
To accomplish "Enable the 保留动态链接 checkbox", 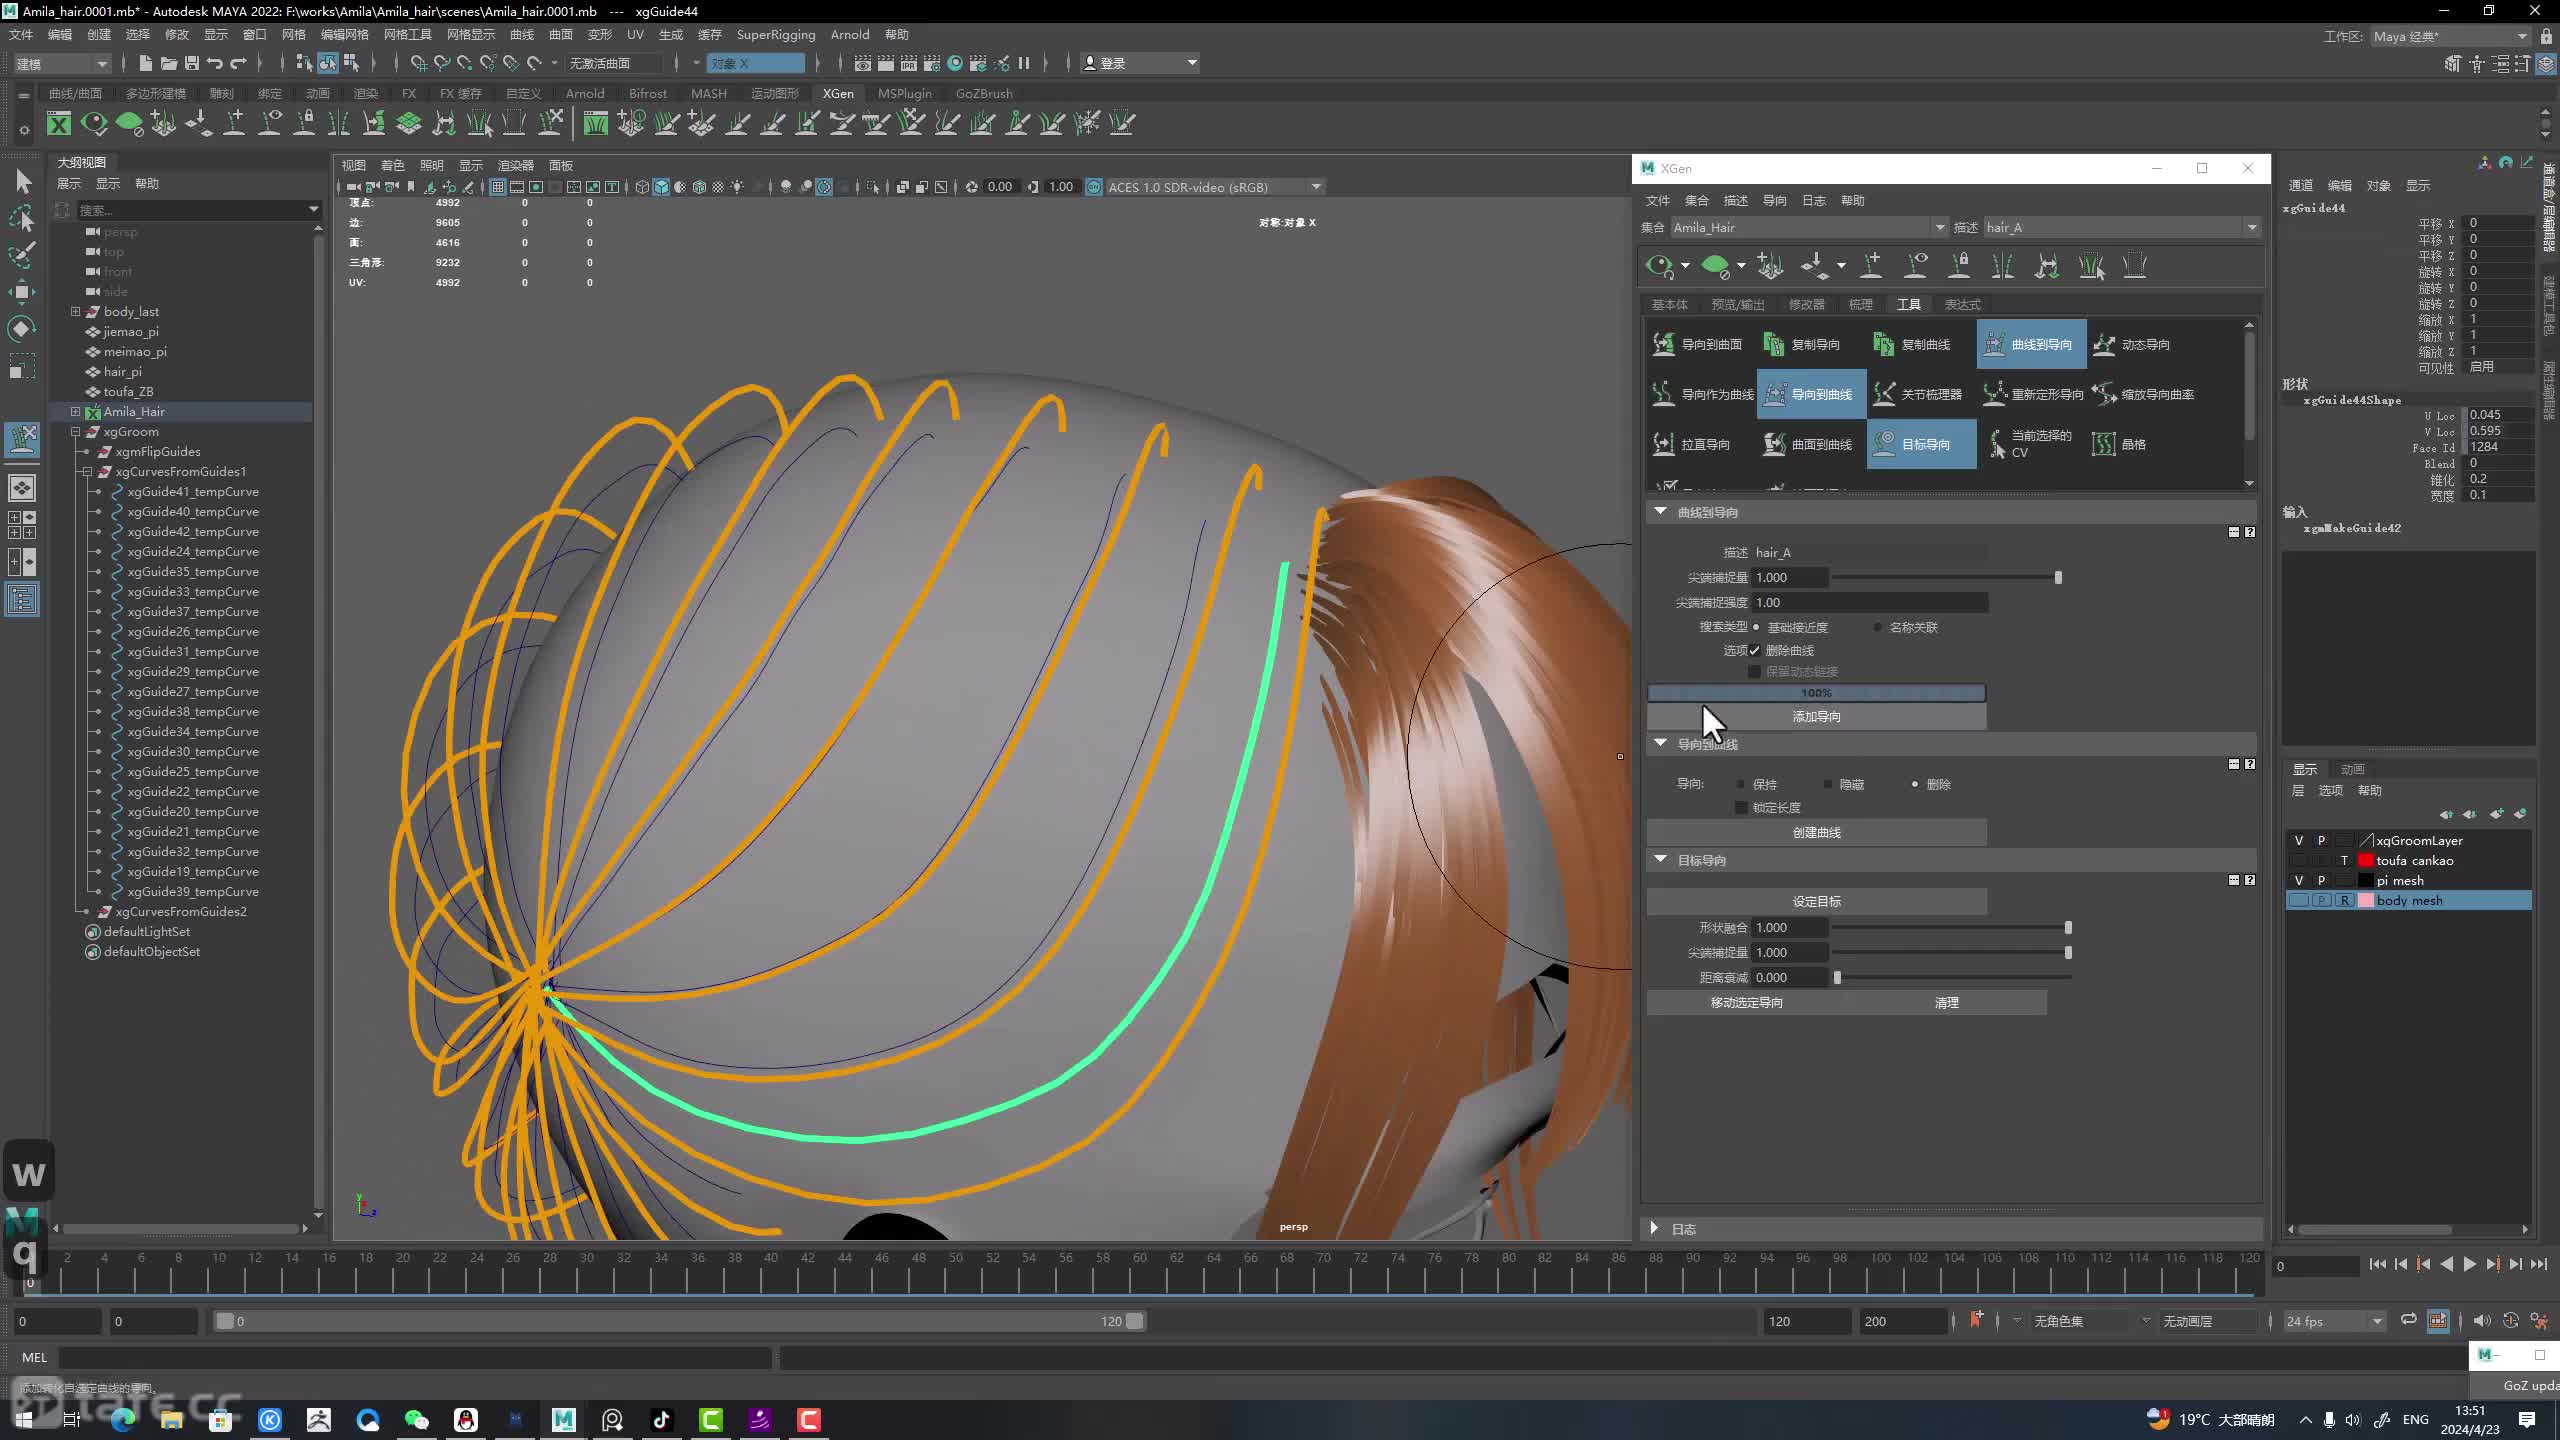I will (1754, 671).
